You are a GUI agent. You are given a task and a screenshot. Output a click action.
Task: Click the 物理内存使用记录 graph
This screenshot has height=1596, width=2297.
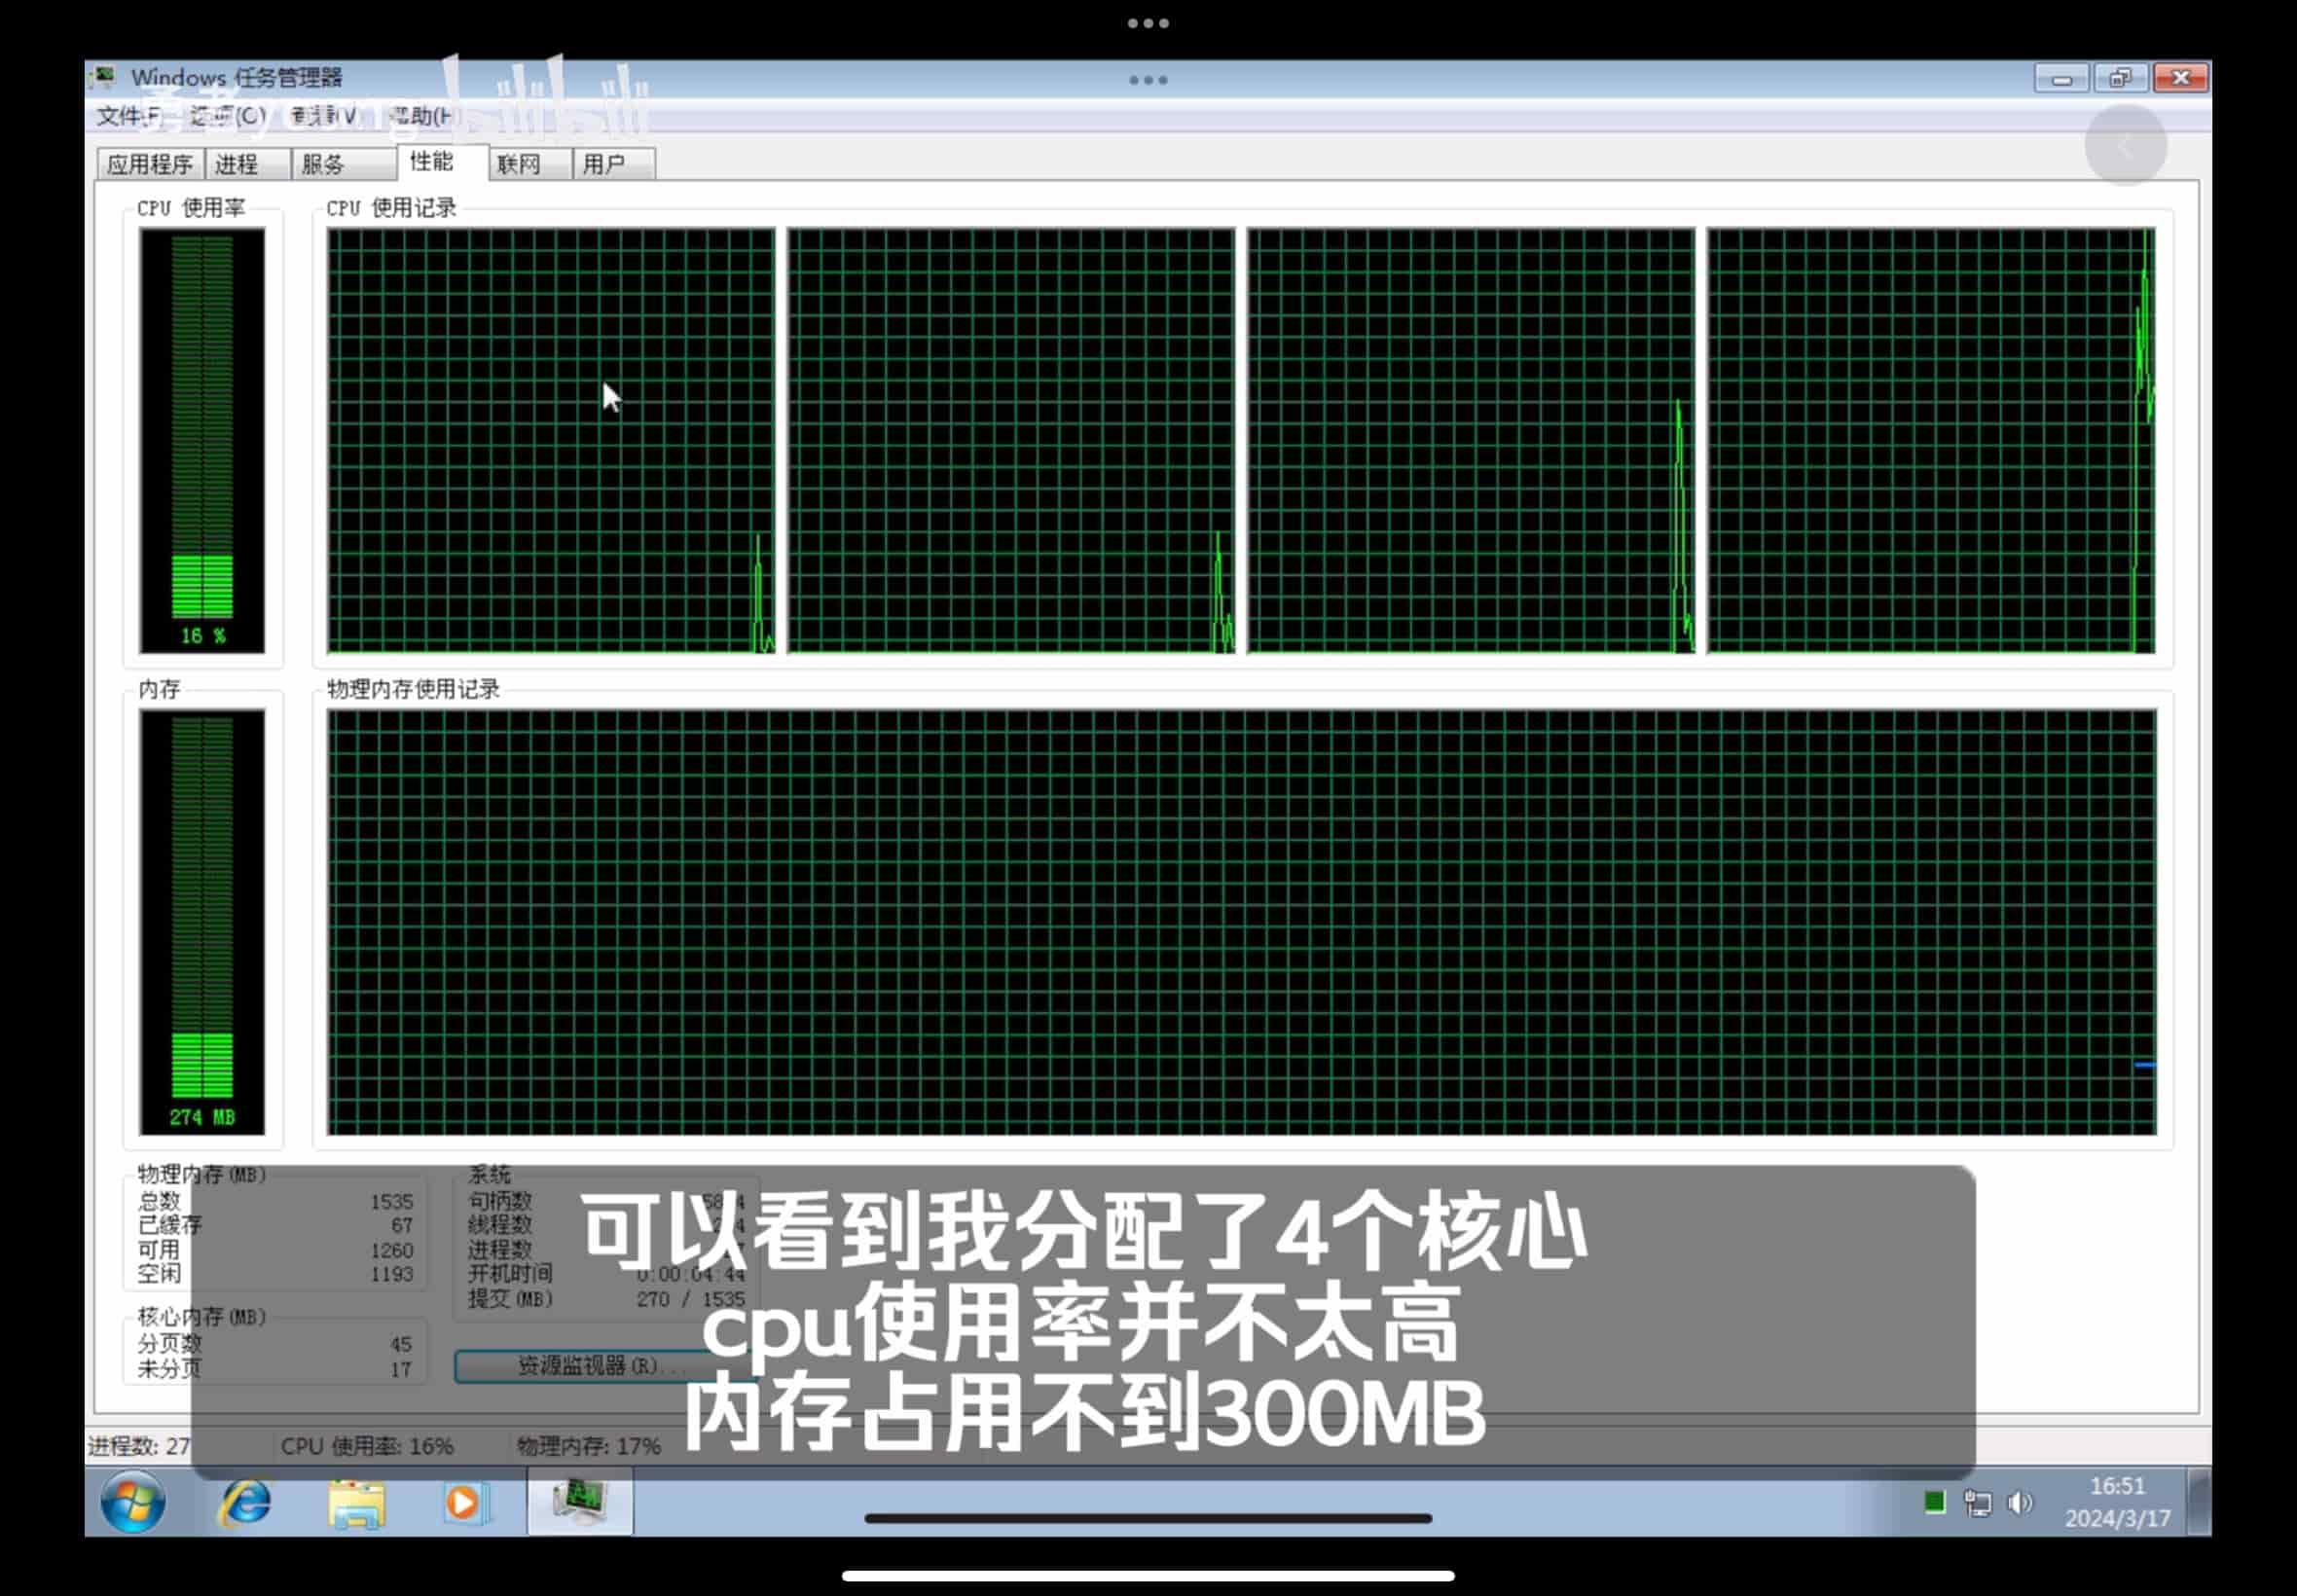click(x=1242, y=922)
